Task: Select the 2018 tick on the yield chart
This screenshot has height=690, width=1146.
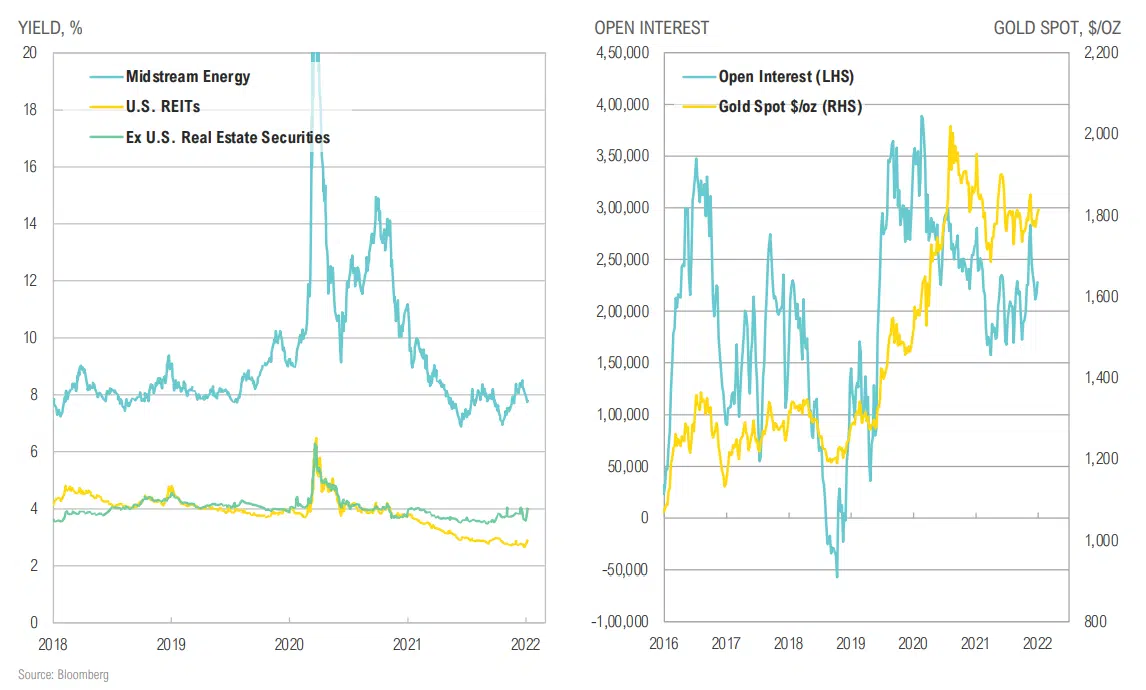Action: 54,644
